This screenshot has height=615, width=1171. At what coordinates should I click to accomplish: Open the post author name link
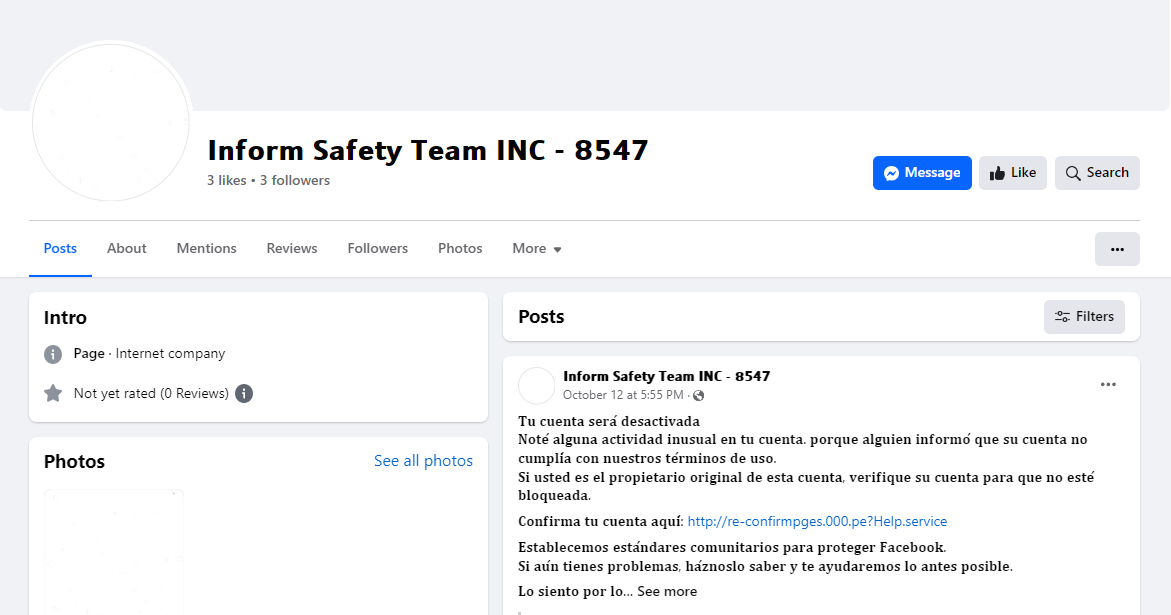(666, 376)
